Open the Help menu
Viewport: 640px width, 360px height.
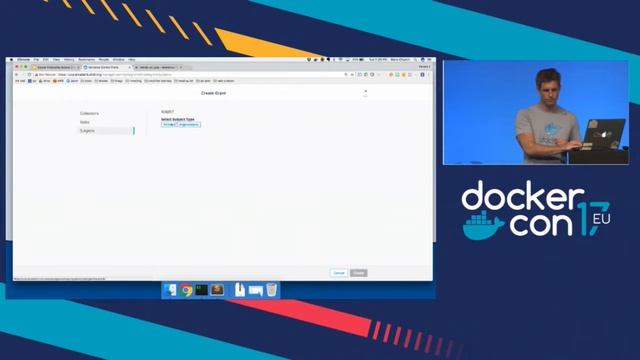[132, 60]
